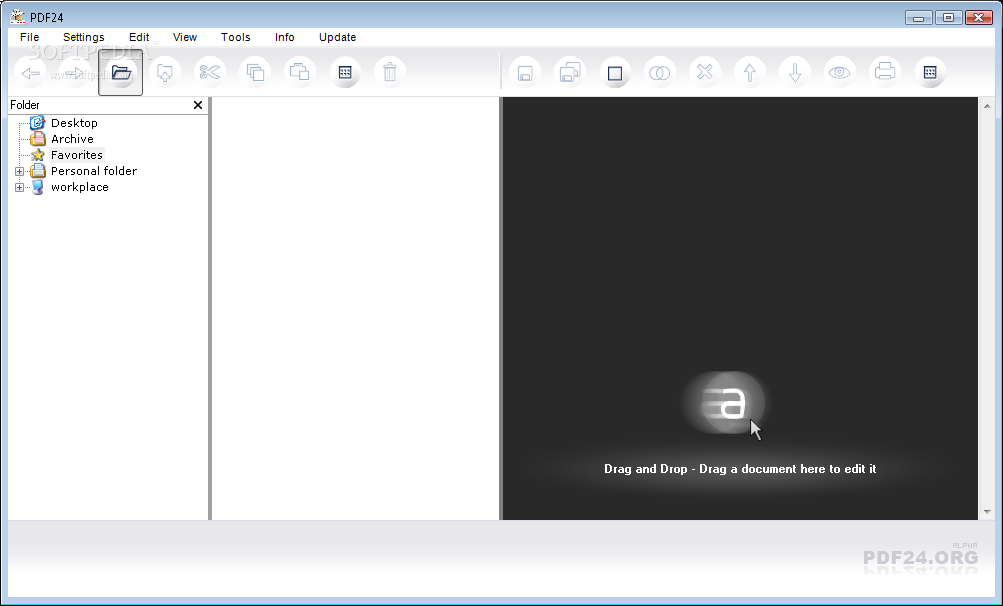
Task: Minimize the PDF24 window
Action: point(919,18)
